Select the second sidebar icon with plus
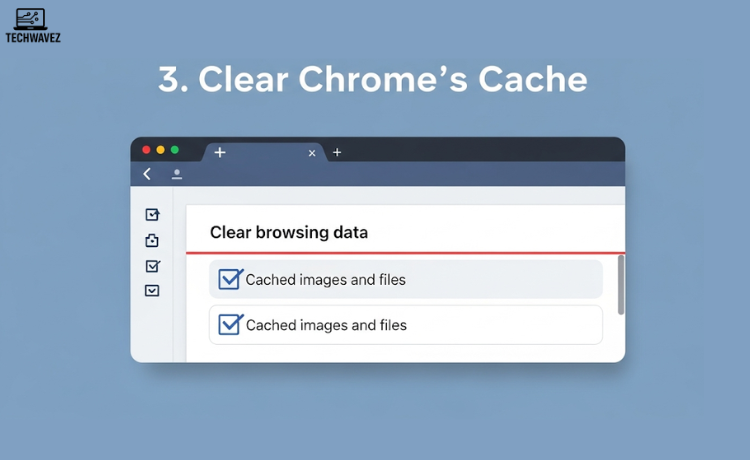The image size is (750, 460). point(152,240)
